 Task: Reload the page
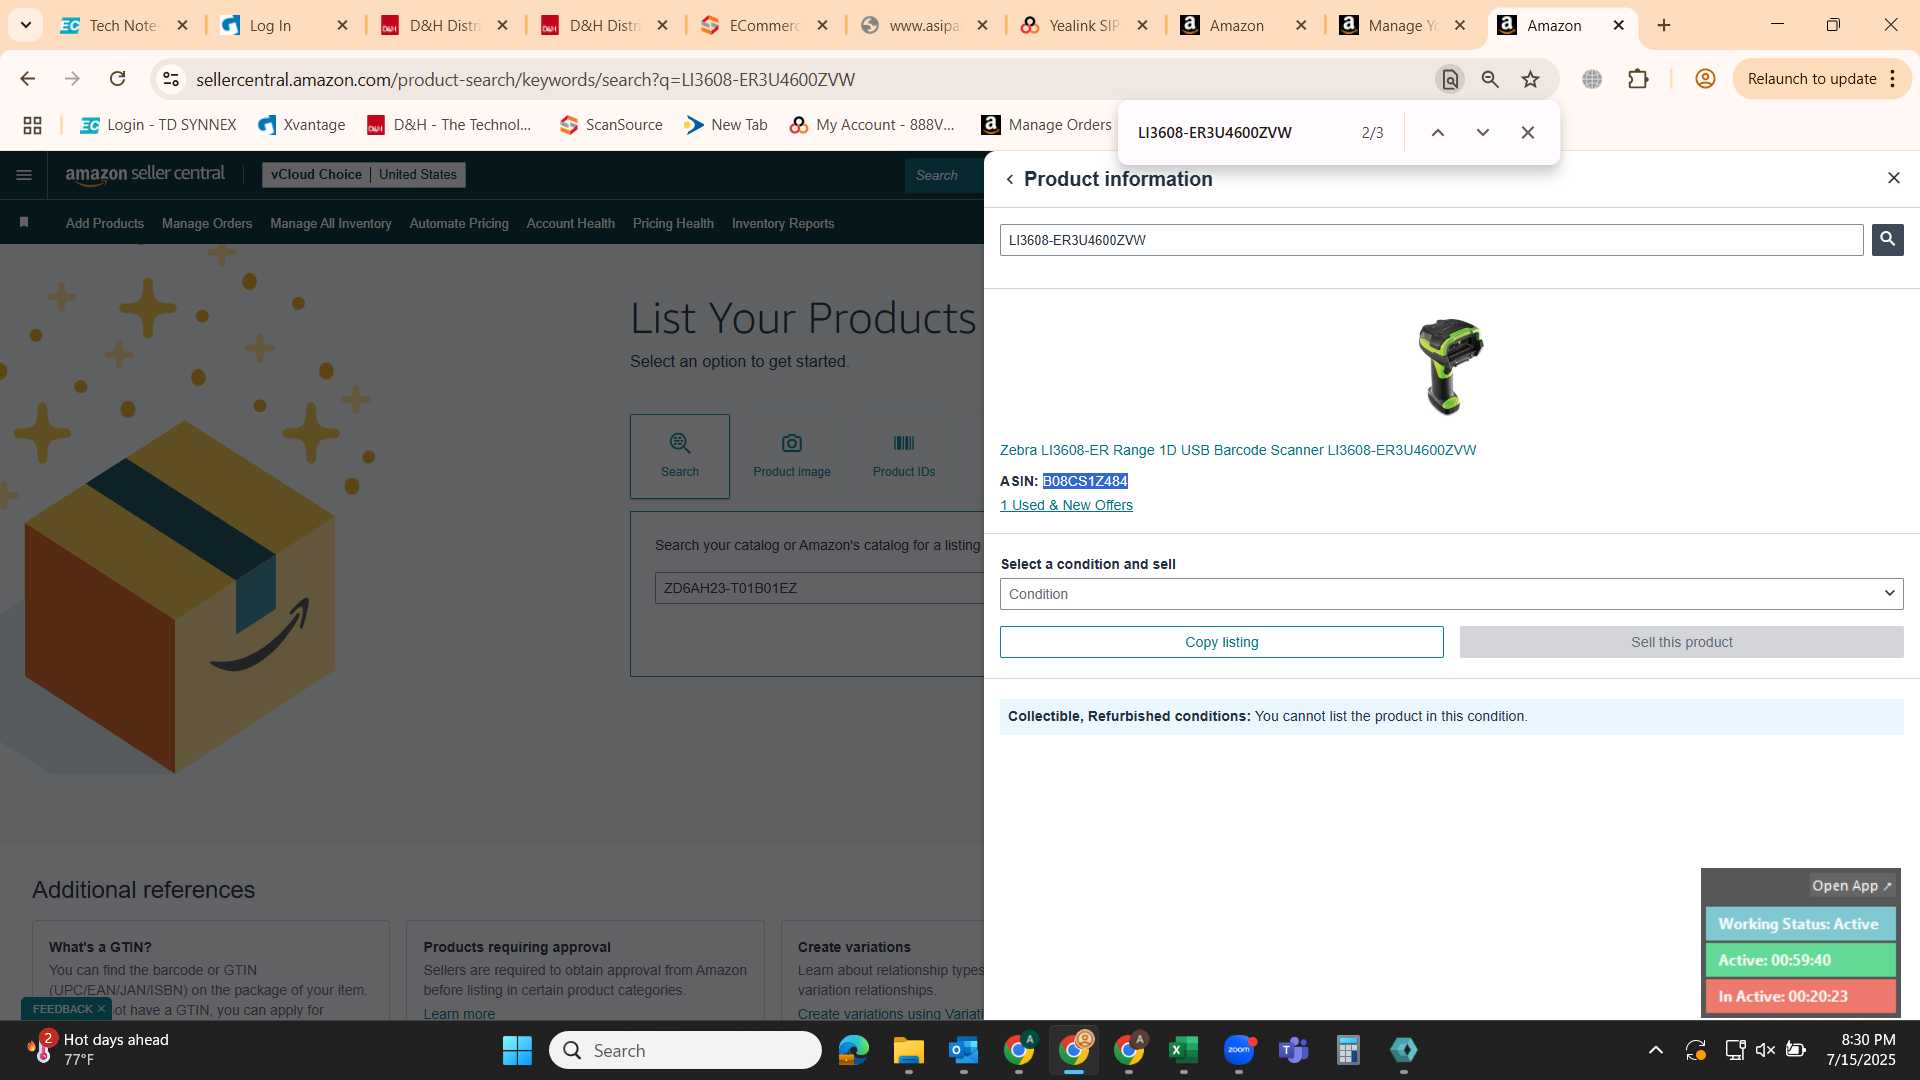(x=117, y=79)
